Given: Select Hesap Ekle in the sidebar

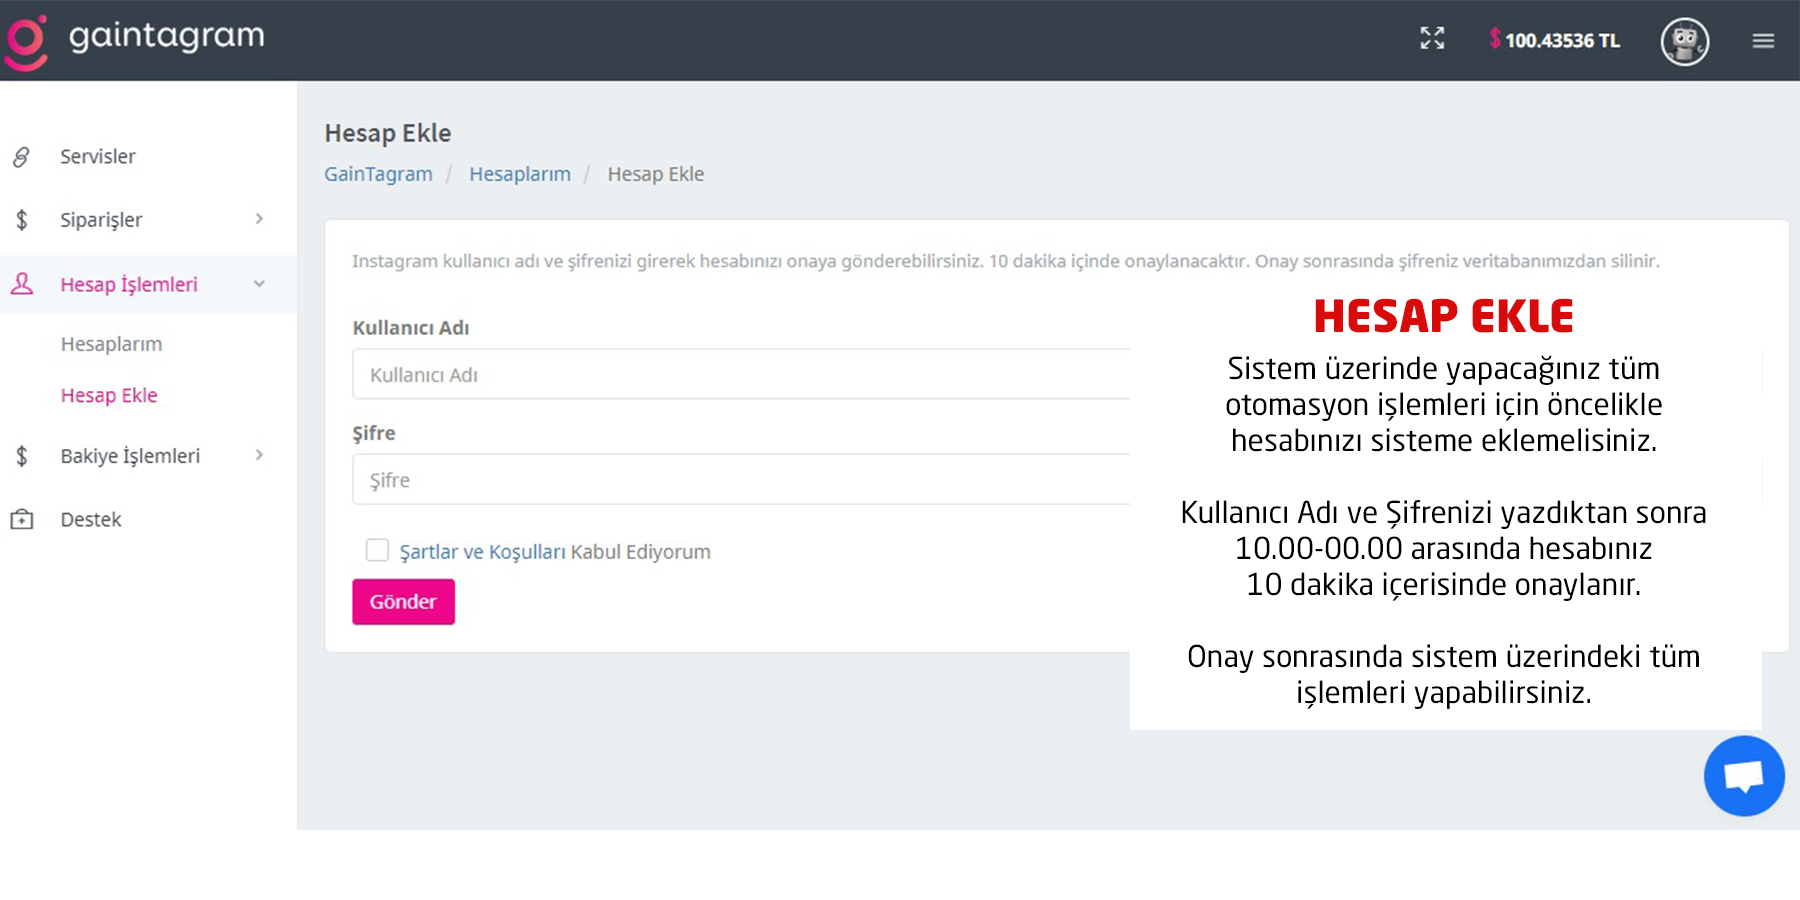Looking at the screenshot, I should click(109, 395).
